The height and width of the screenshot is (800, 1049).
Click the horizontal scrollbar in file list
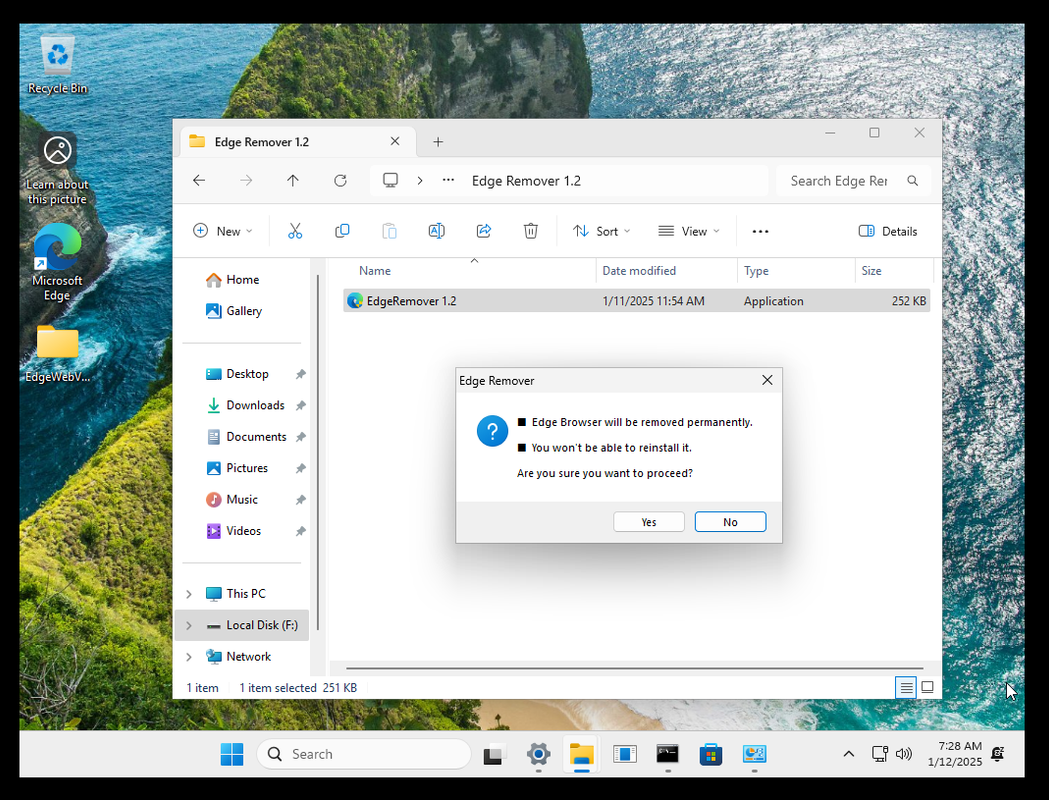click(634, 668)
